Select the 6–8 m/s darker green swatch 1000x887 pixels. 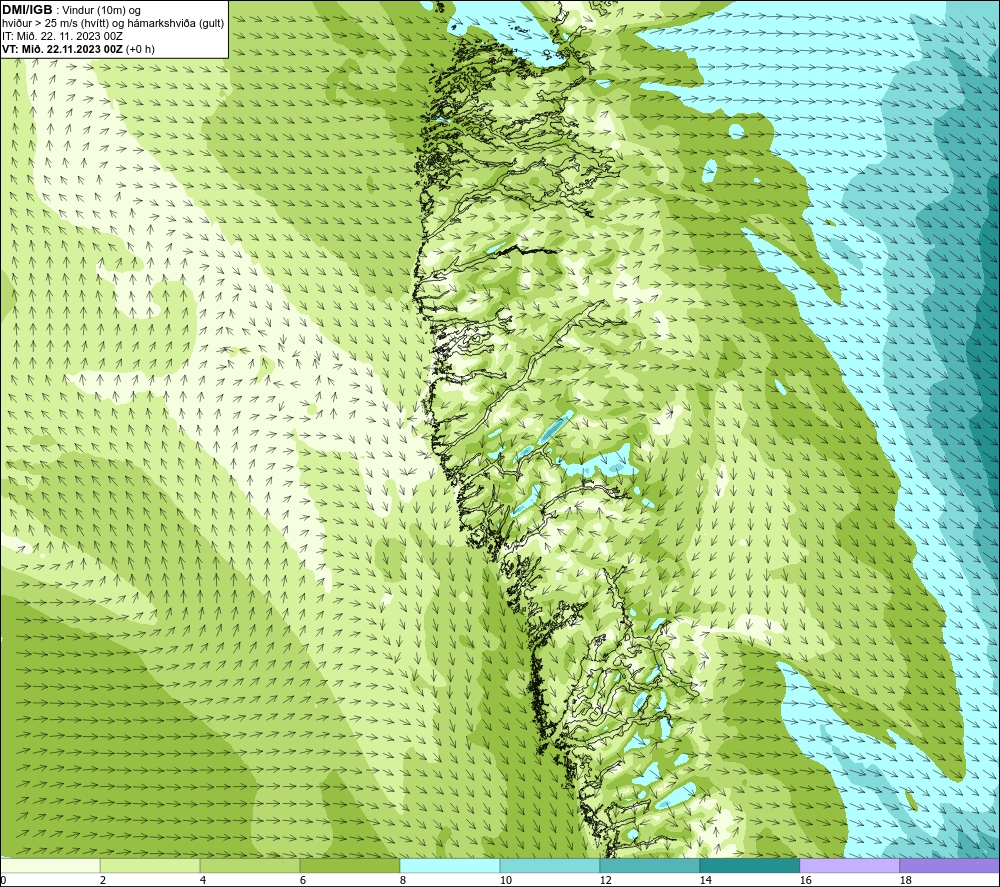(349, 866)
